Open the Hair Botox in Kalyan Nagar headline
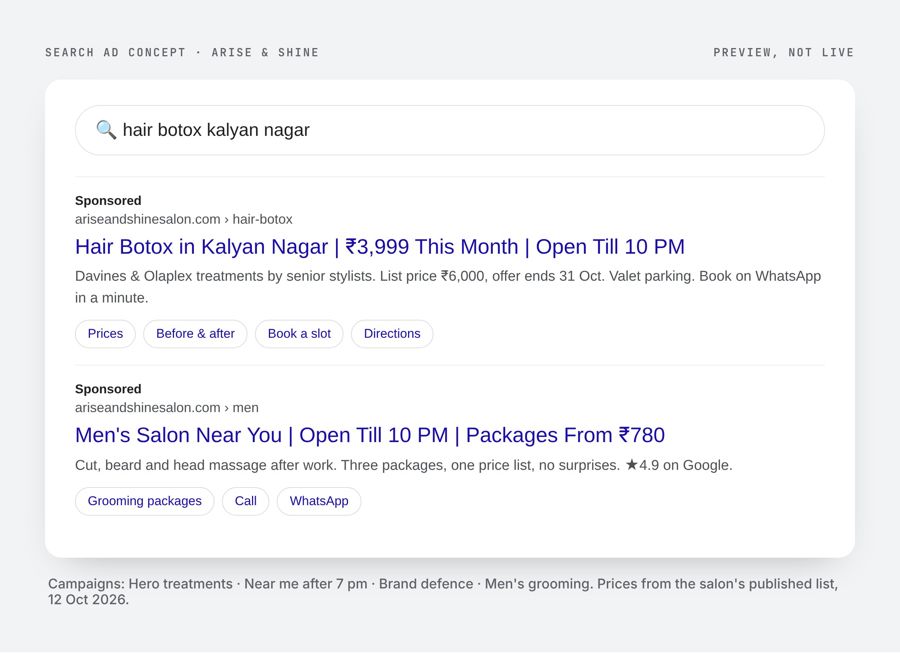This screenshot has width=900, height=653. [x=379, y=247]
